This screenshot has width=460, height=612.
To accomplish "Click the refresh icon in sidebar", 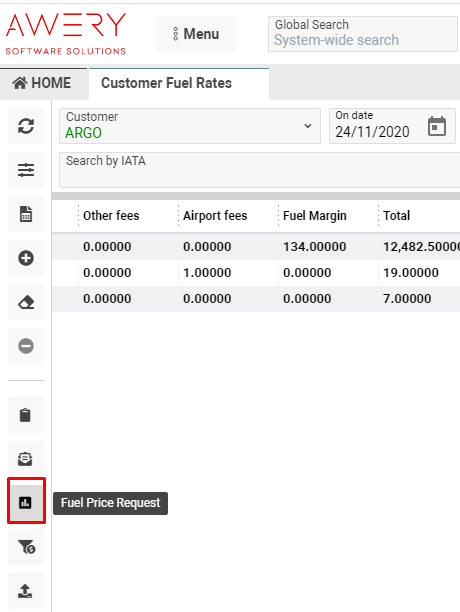I will click(x=26, y=126).
